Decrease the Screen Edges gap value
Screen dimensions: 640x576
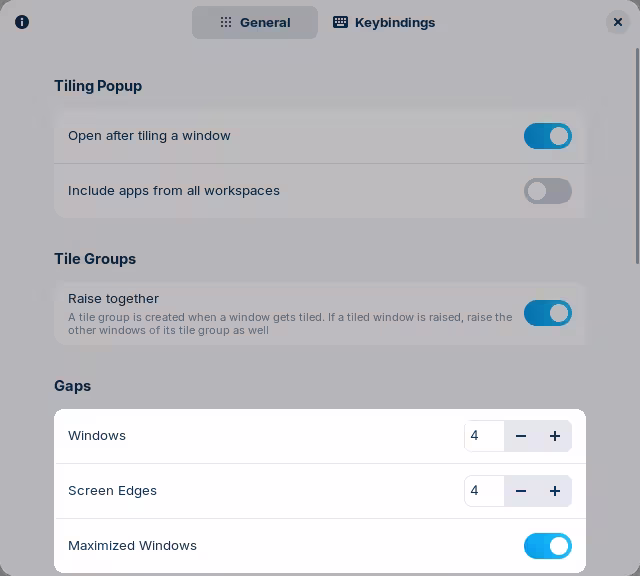[x=521, y=491]
